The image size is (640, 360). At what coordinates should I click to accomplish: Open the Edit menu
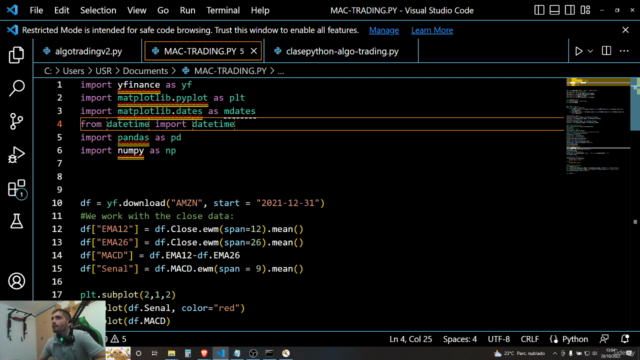[62, 10]
